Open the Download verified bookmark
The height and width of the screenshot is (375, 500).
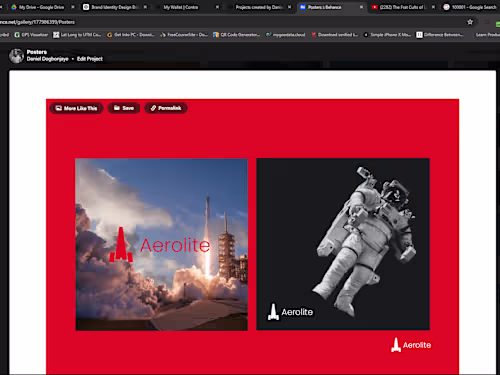(x=335, y=35)
